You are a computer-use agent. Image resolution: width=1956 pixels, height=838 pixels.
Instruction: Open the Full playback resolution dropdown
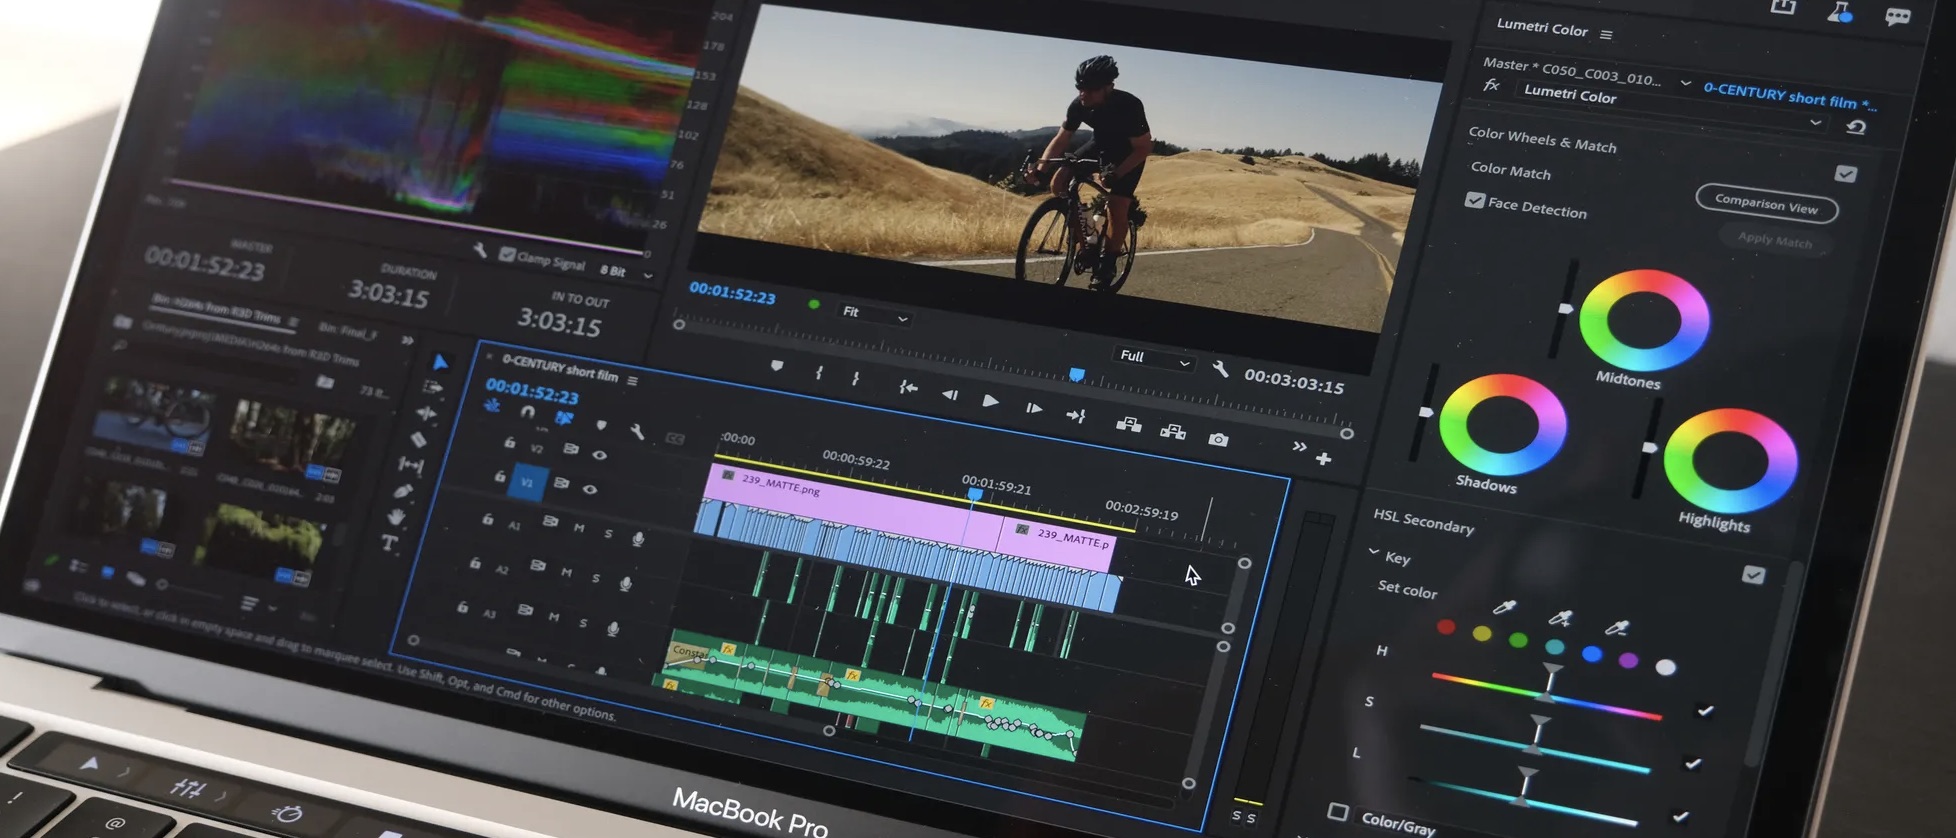pyautogui.click(x=1154, y=358)
